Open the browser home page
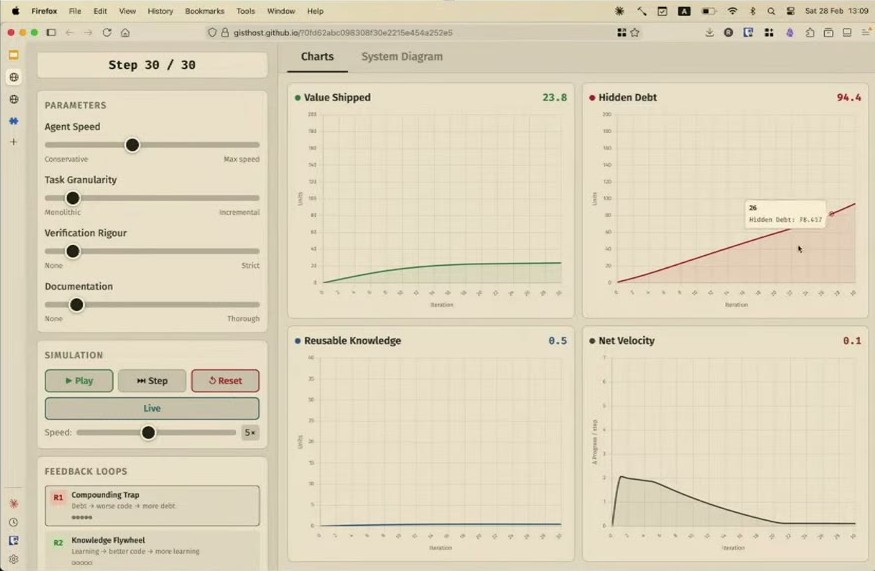 125,32
